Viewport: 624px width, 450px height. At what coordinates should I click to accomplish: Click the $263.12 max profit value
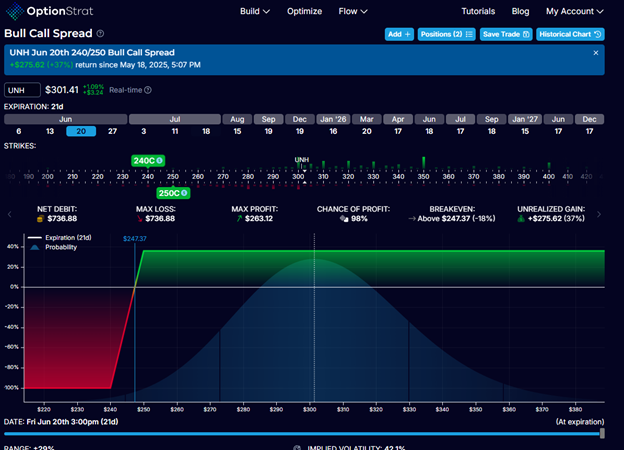[259, 219]
